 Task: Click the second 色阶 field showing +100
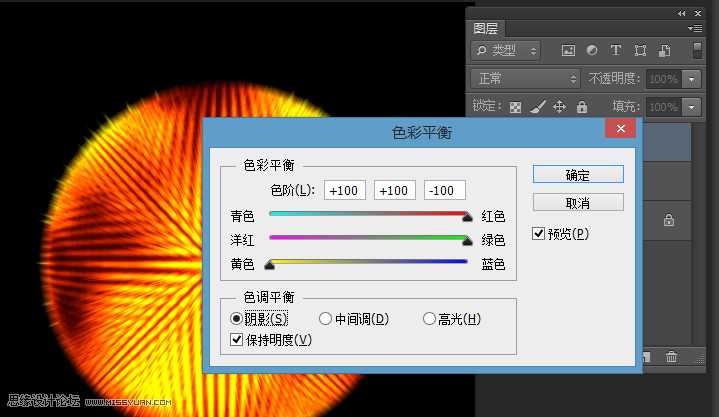pos(395,190)
